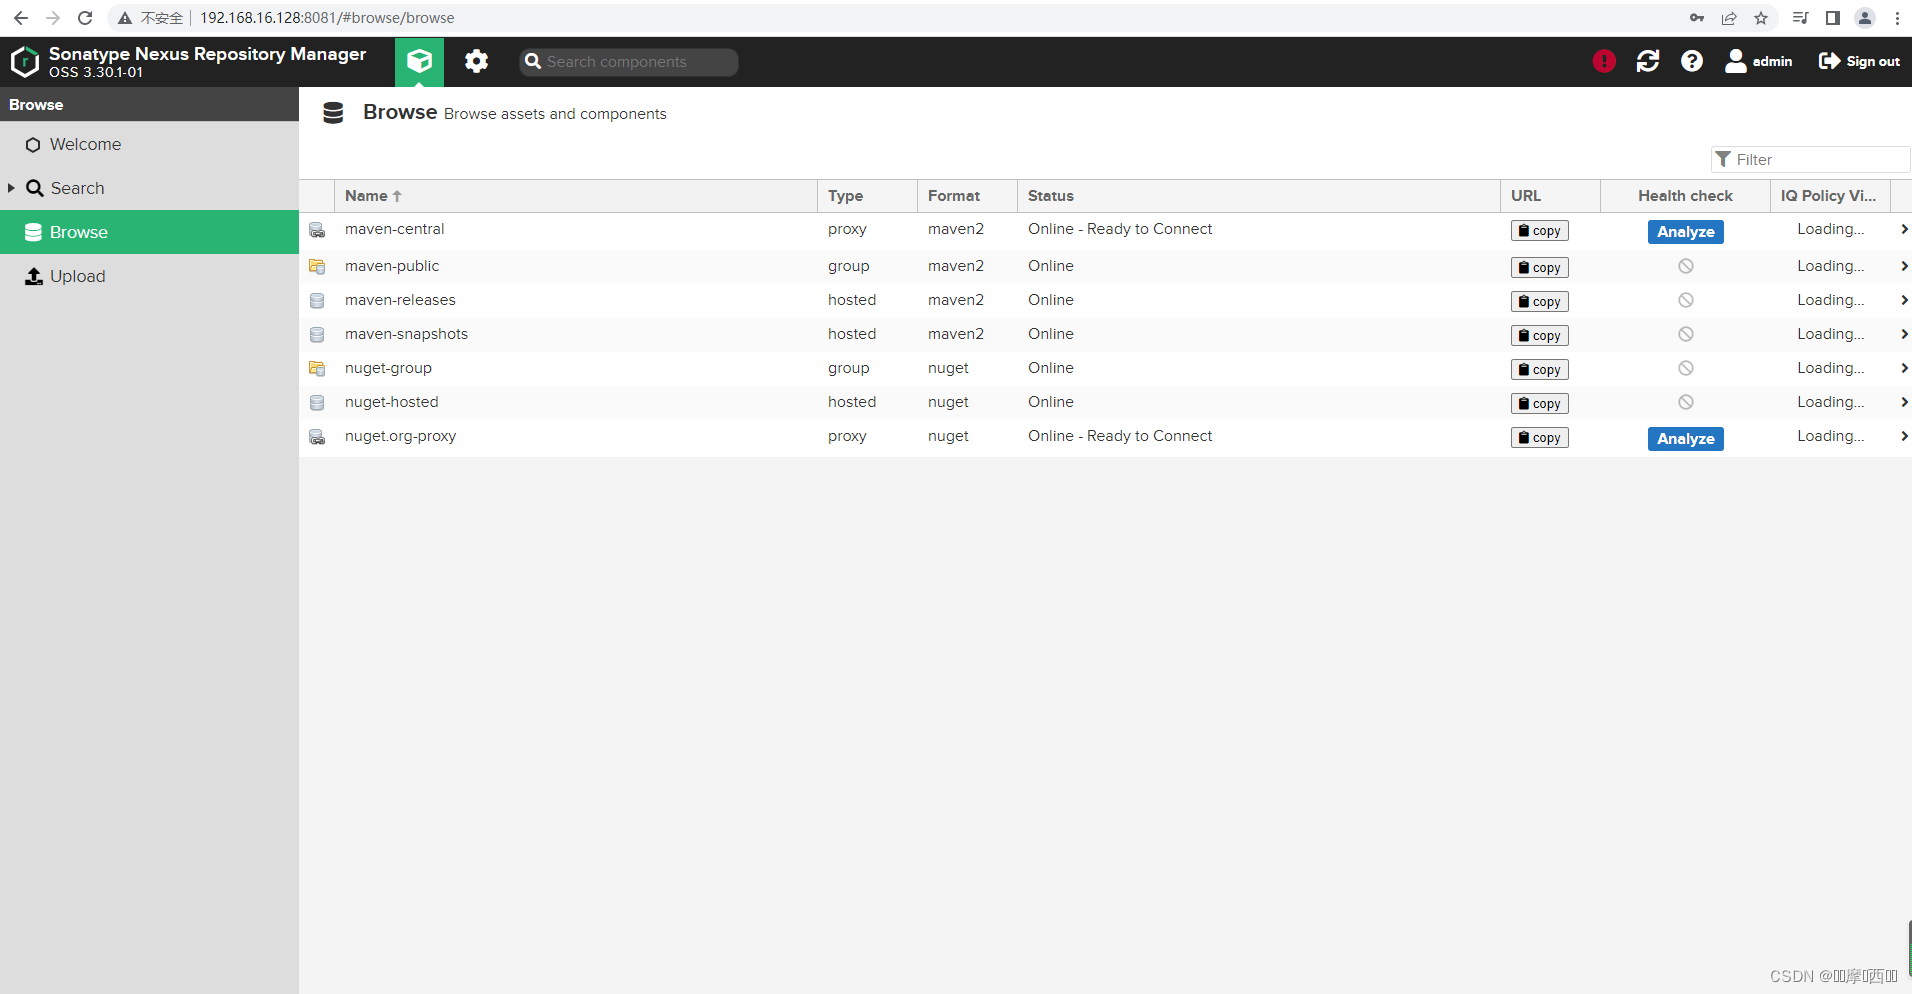Open maven-central row chevron

pyautogui.click(x=1904, y=229)
